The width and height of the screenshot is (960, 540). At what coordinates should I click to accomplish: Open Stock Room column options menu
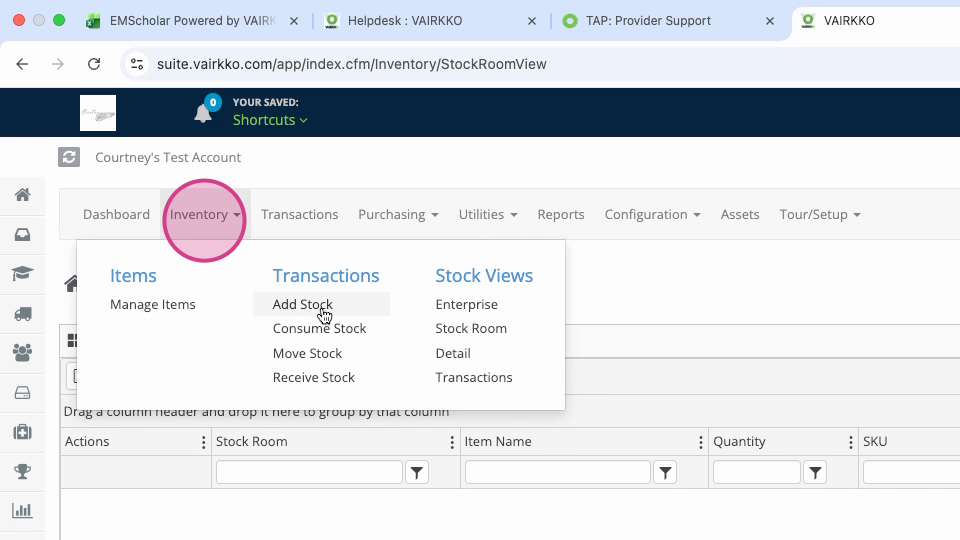point(452,442)
